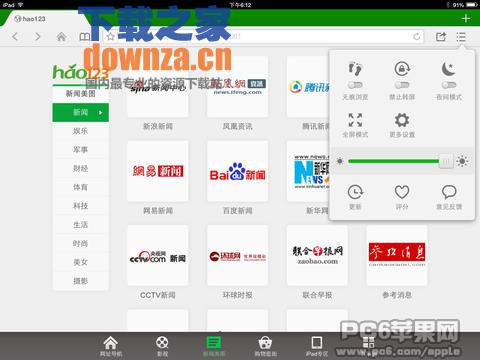The width and height of the screenshot is (480, 360).
Task: Focus the address bar field
Action: pos(263,36)
